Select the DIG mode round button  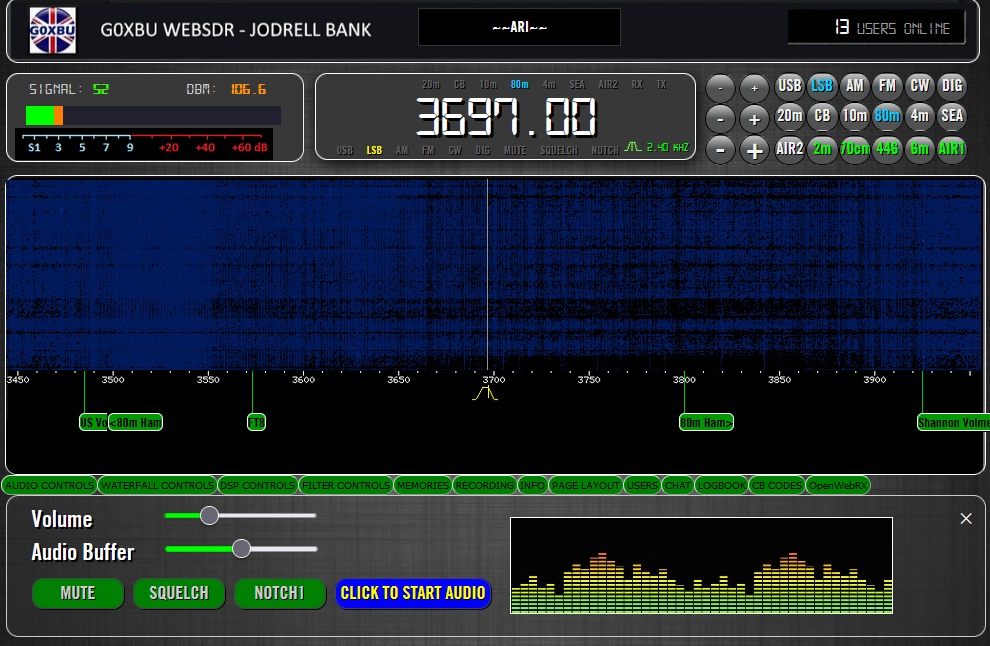point(952,86)
